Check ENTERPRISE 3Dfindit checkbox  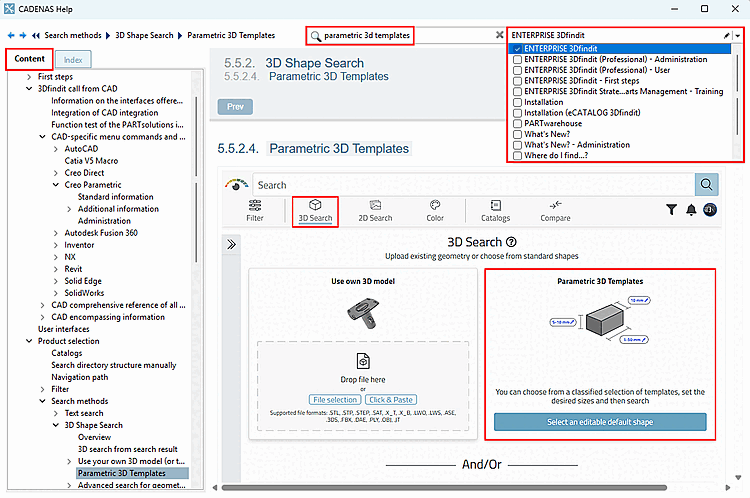(517, 49)
